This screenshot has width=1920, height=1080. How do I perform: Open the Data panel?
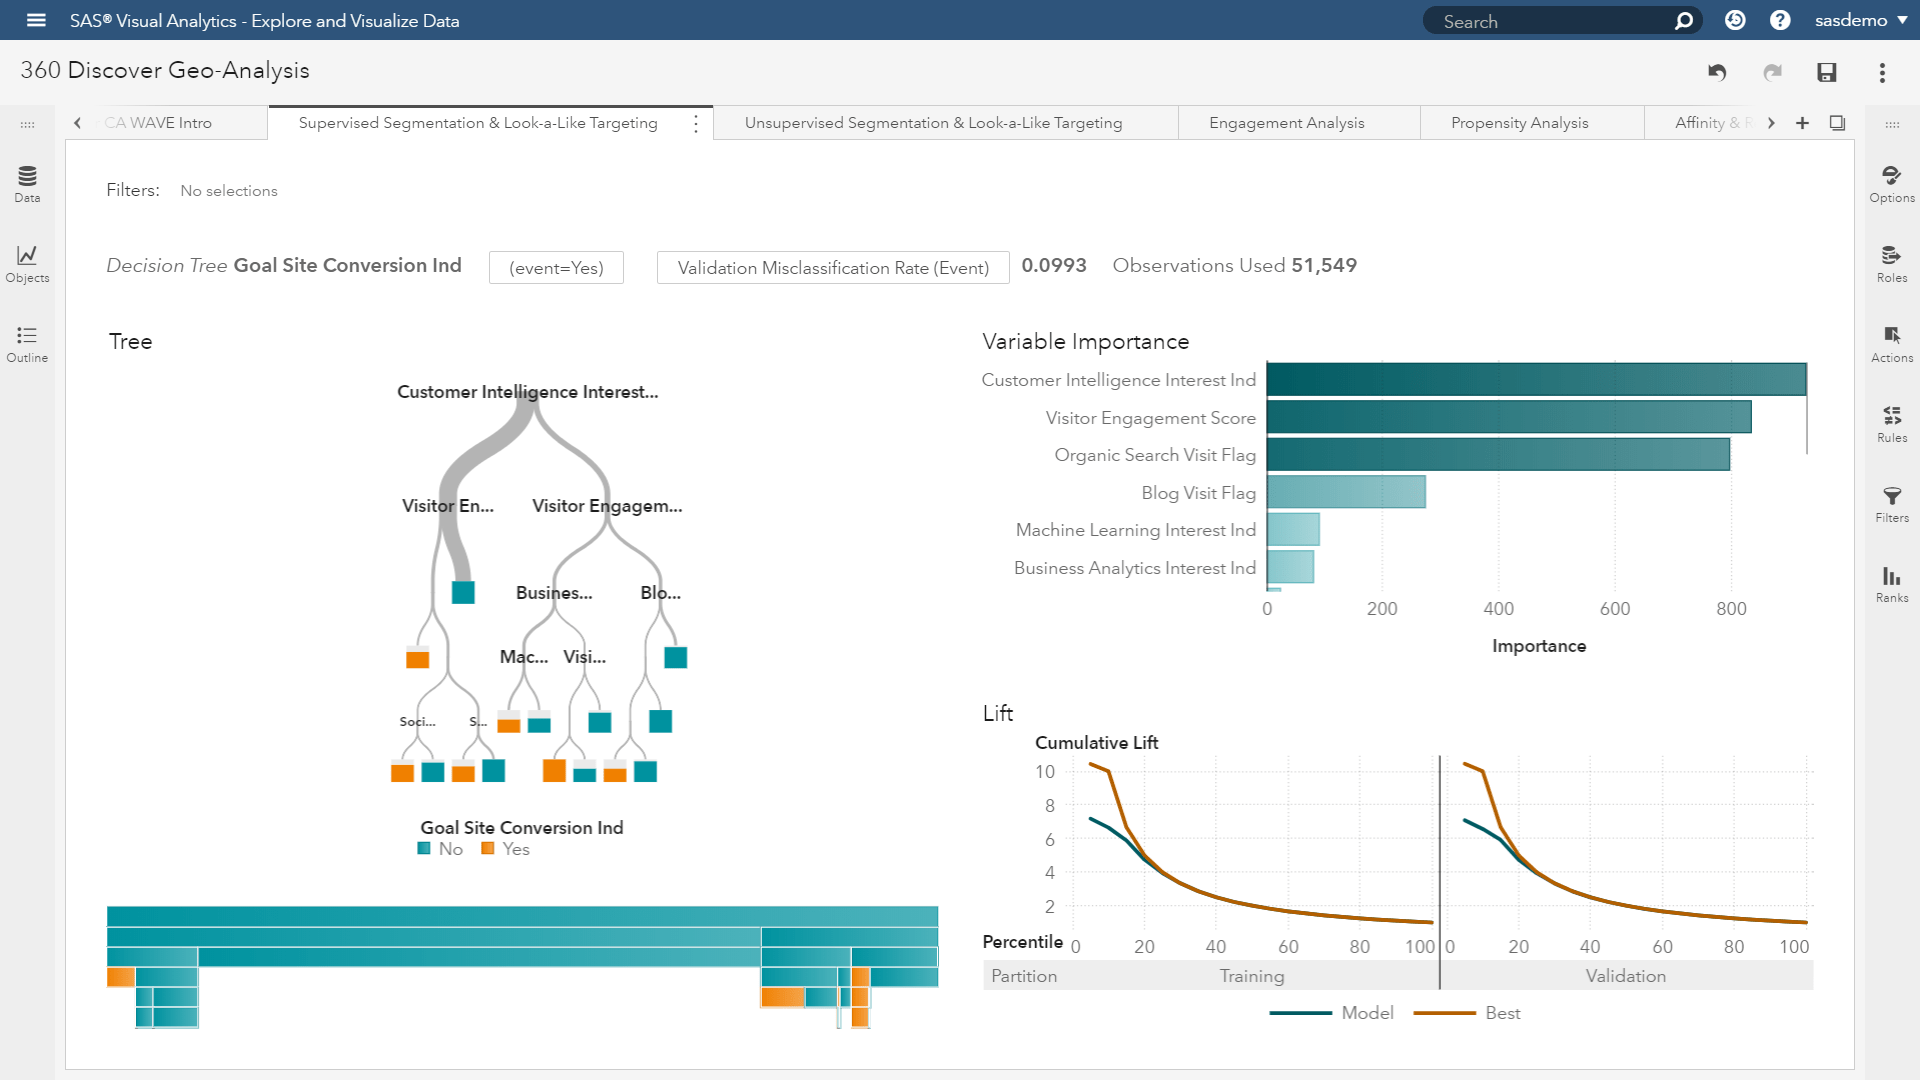pyautogui.click(x=27, y=183)
